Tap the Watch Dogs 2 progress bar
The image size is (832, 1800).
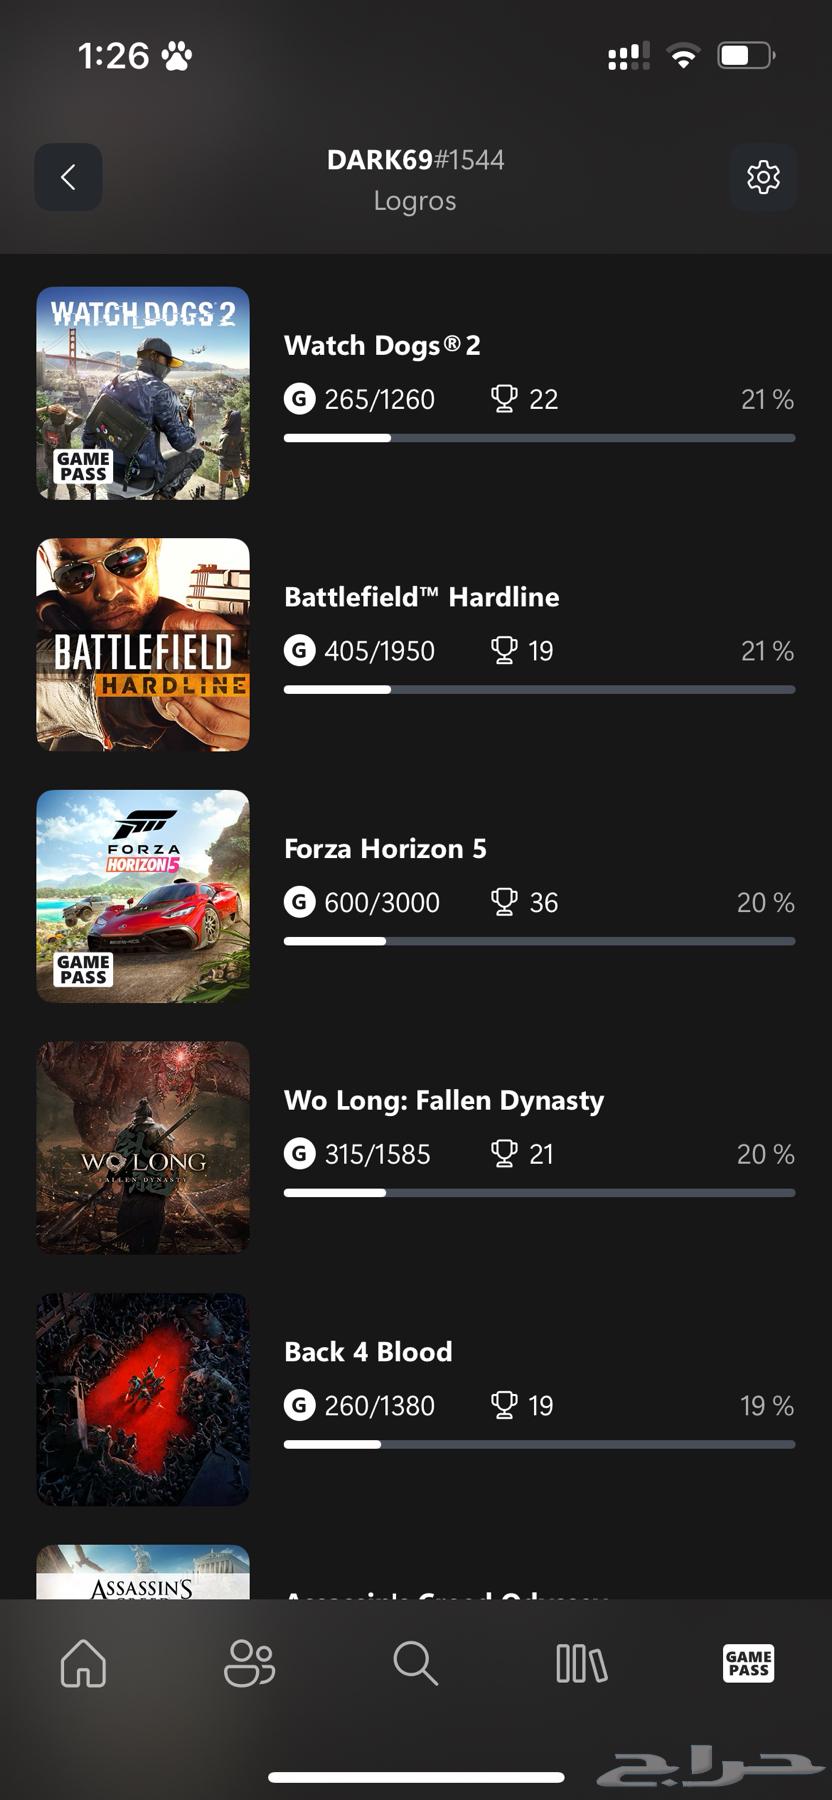539,438
